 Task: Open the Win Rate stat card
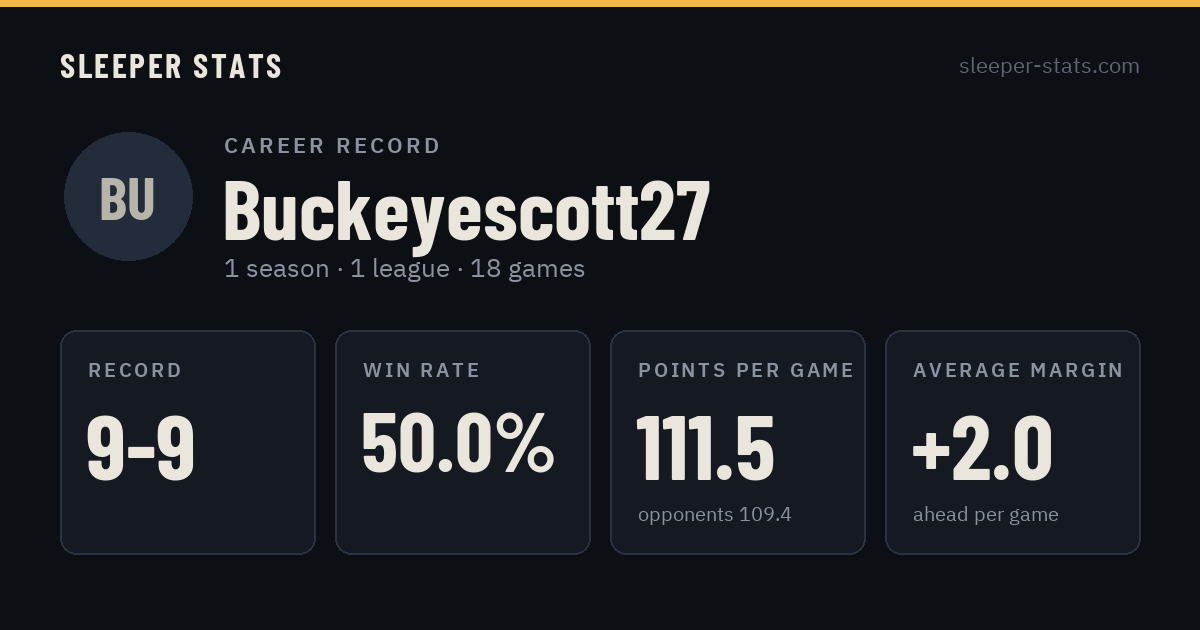(x=463, y=442)
